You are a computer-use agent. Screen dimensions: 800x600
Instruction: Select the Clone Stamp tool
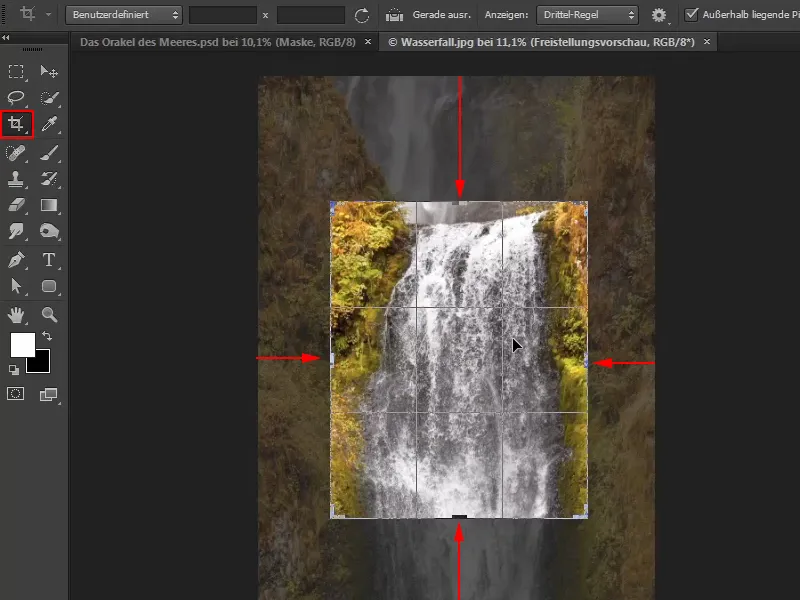(x=16, y=179)
